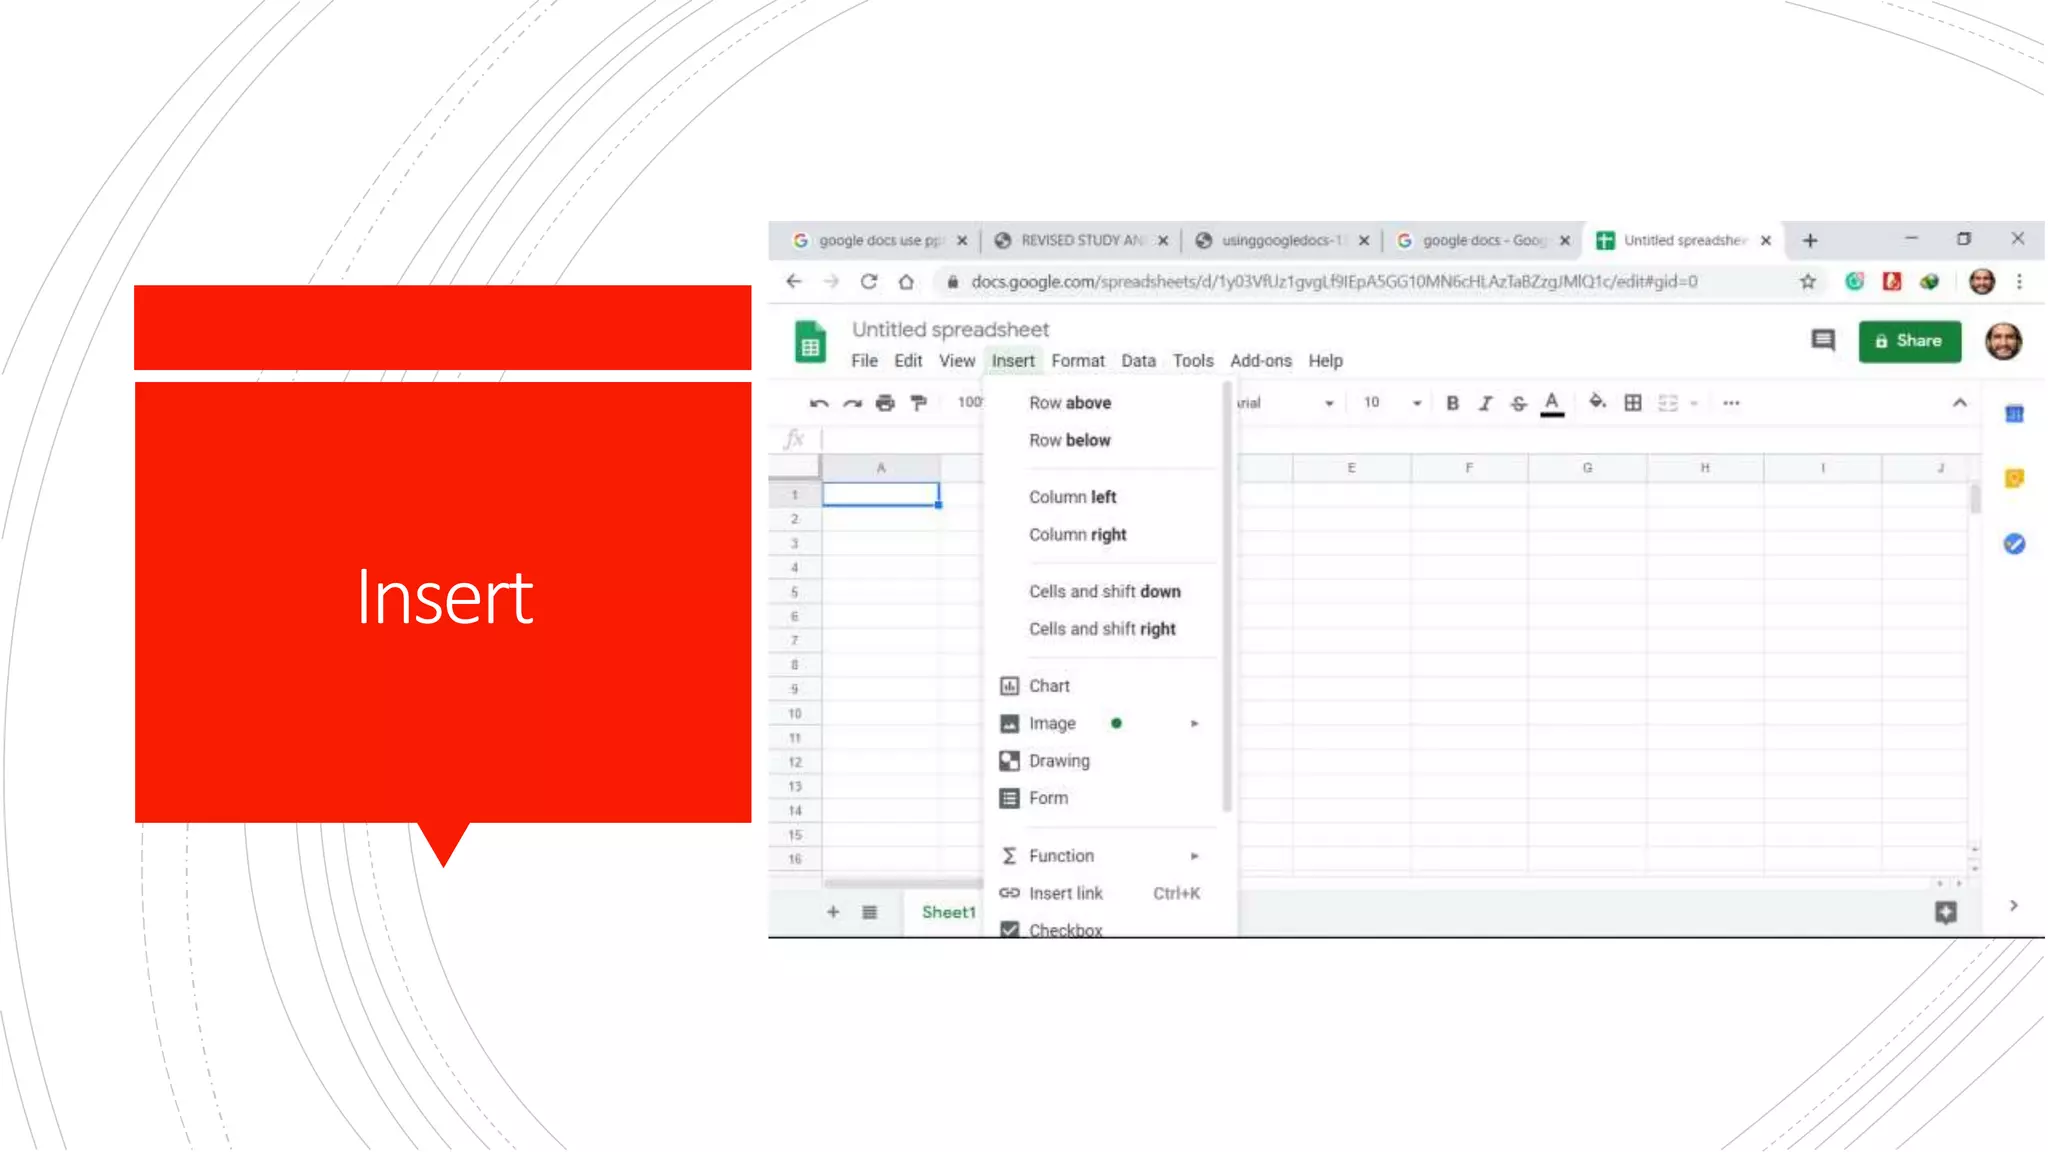Click the undo arrow icon
2048x1152 pixels.
(x=819, y=403)
